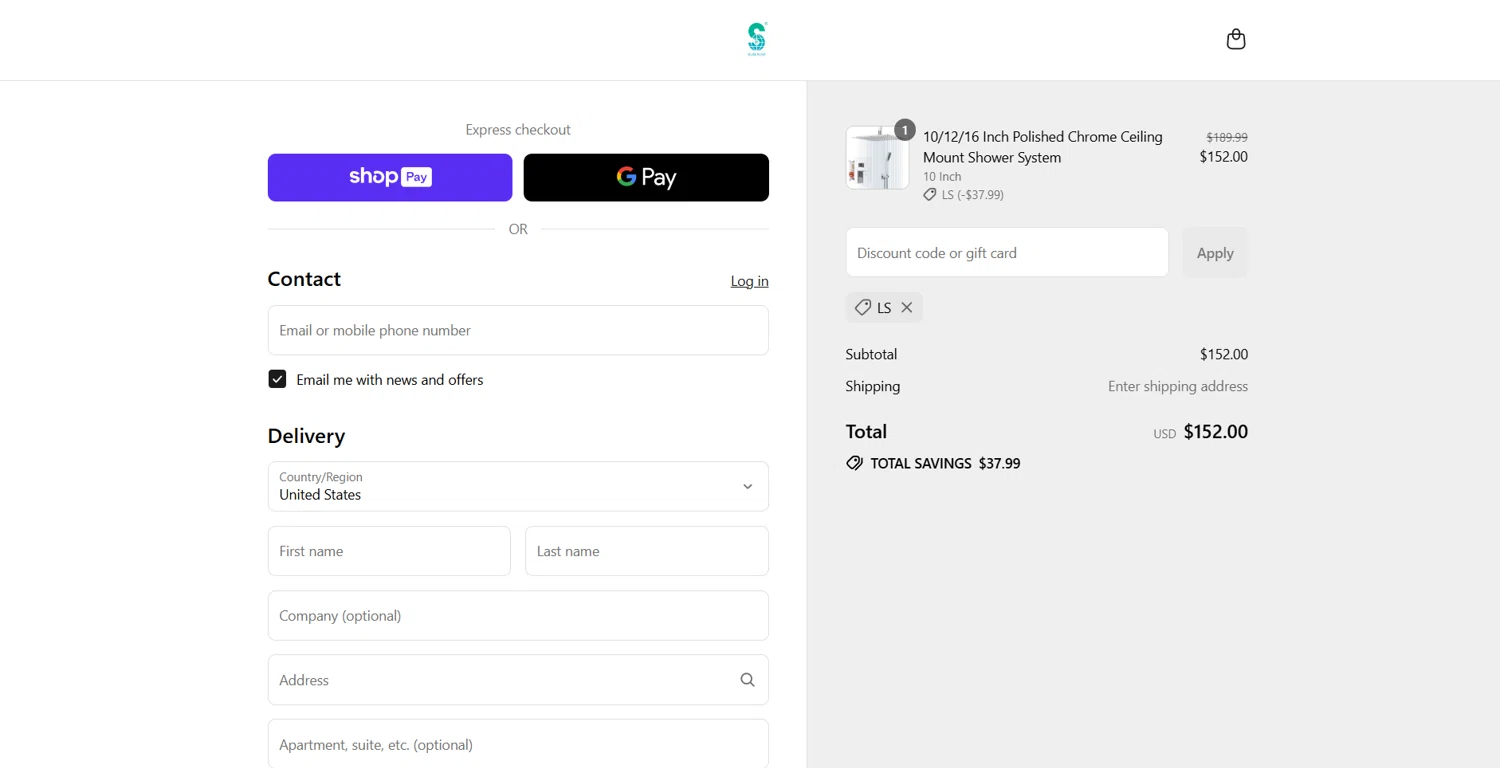Screen dimensions: 1500x768
Task: Click the struck-through $189.99 original price
Action: tap(1227, 137)
